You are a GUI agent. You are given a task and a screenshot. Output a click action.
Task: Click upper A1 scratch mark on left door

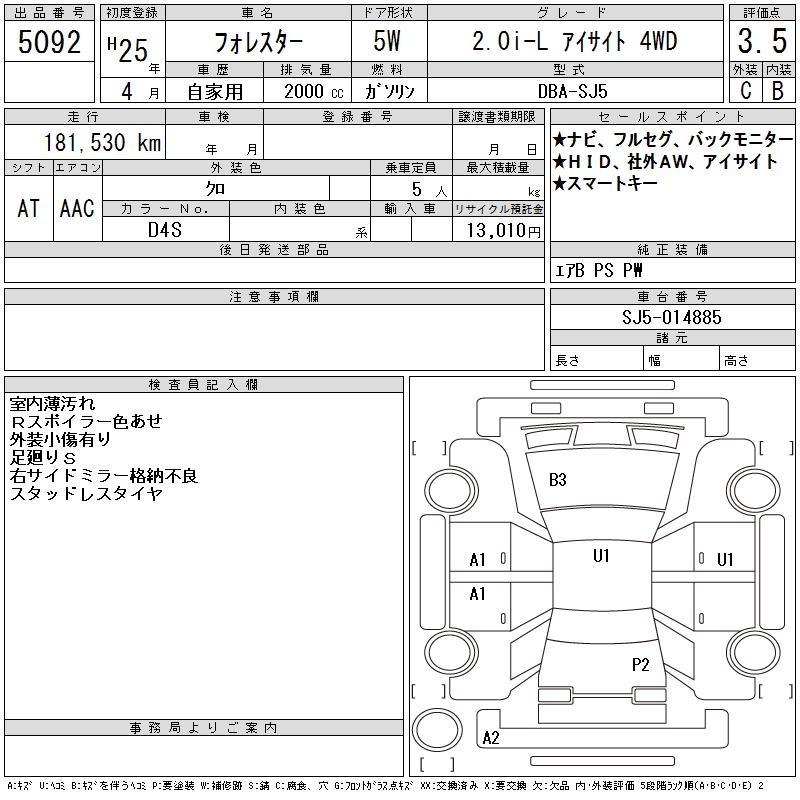[x=477, y=560]
